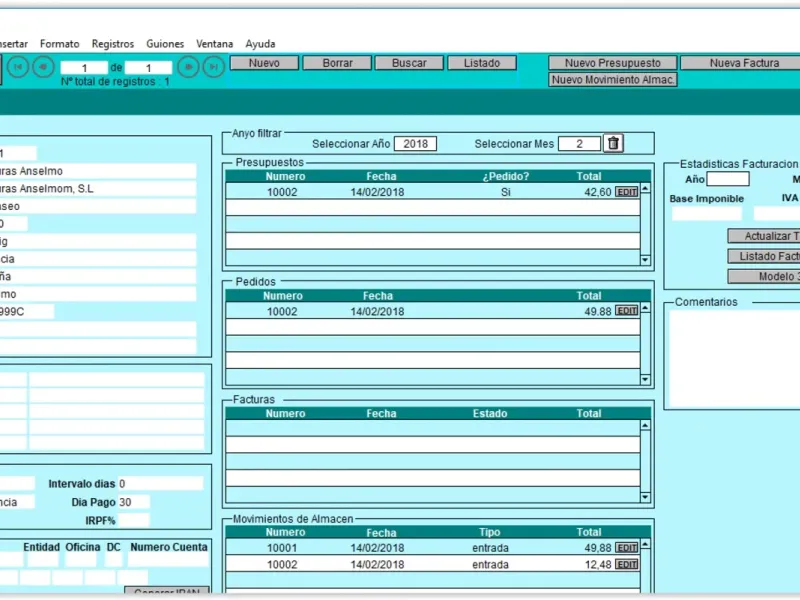Click the Base Imponible field
The height and width of the screenshot is (600, 800).
(x=707, y=213)
